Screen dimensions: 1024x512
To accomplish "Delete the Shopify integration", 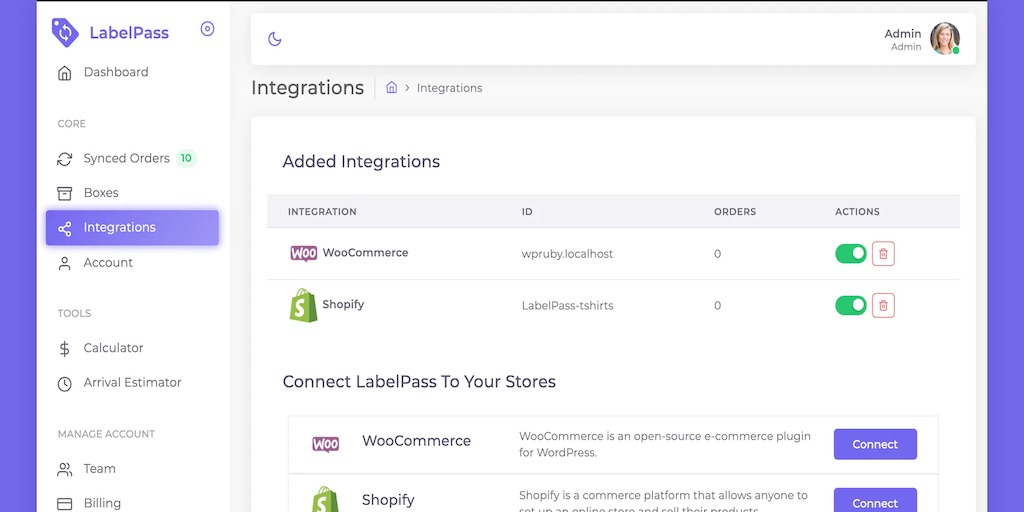I will (x=883, y=306).
